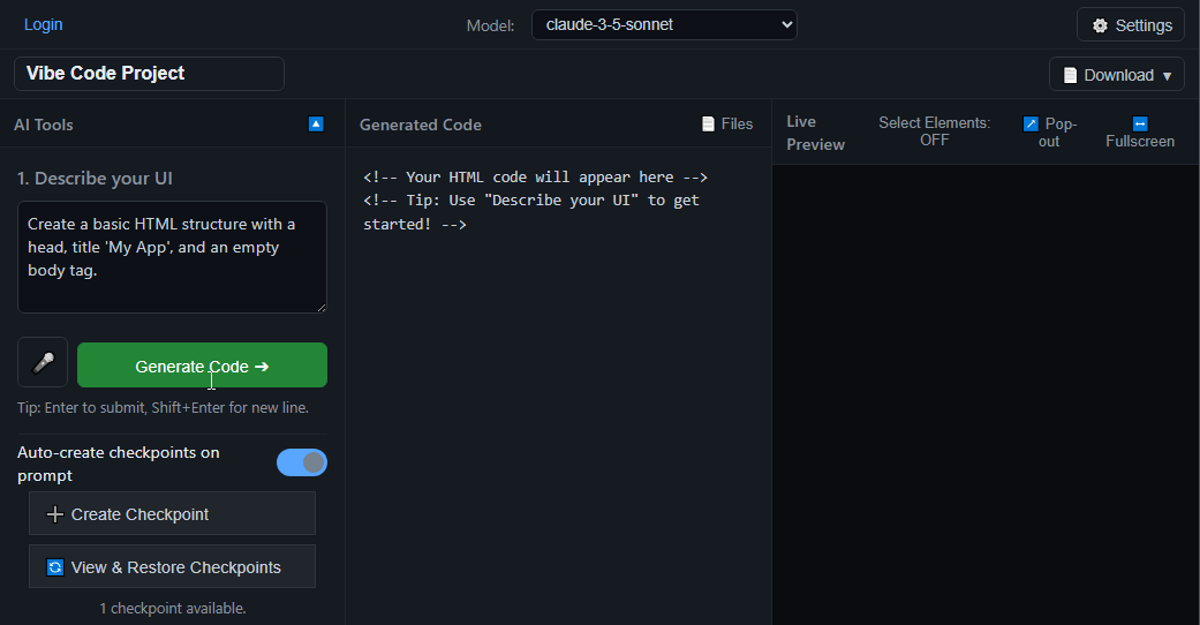The image size is (1200, 625).
Task: Toggle Select Elements mode on
Action: coord(934,131)
